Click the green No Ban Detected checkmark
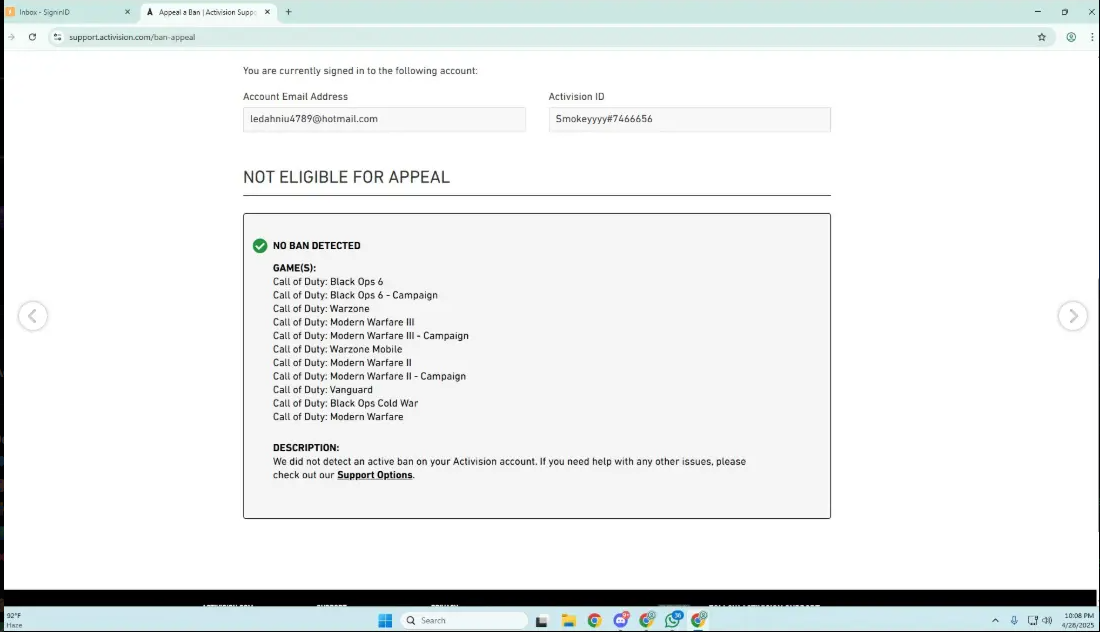Viewport: 1100px width, 632px height. click(x=260, y=246)
